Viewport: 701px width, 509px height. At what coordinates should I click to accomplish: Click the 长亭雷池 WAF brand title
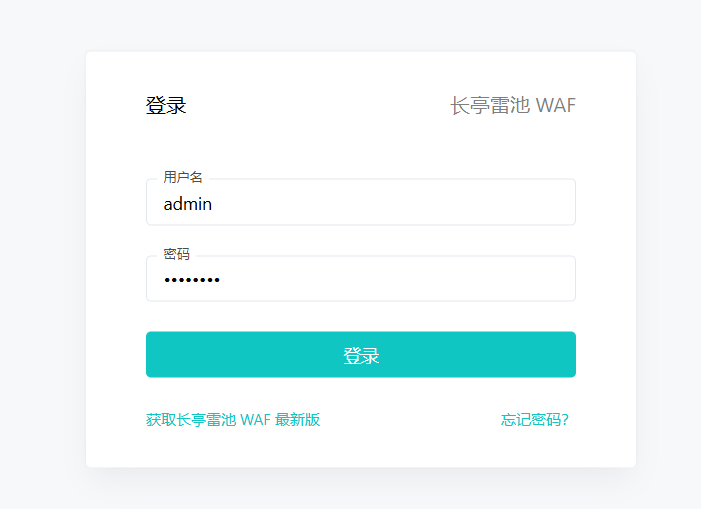513,106
